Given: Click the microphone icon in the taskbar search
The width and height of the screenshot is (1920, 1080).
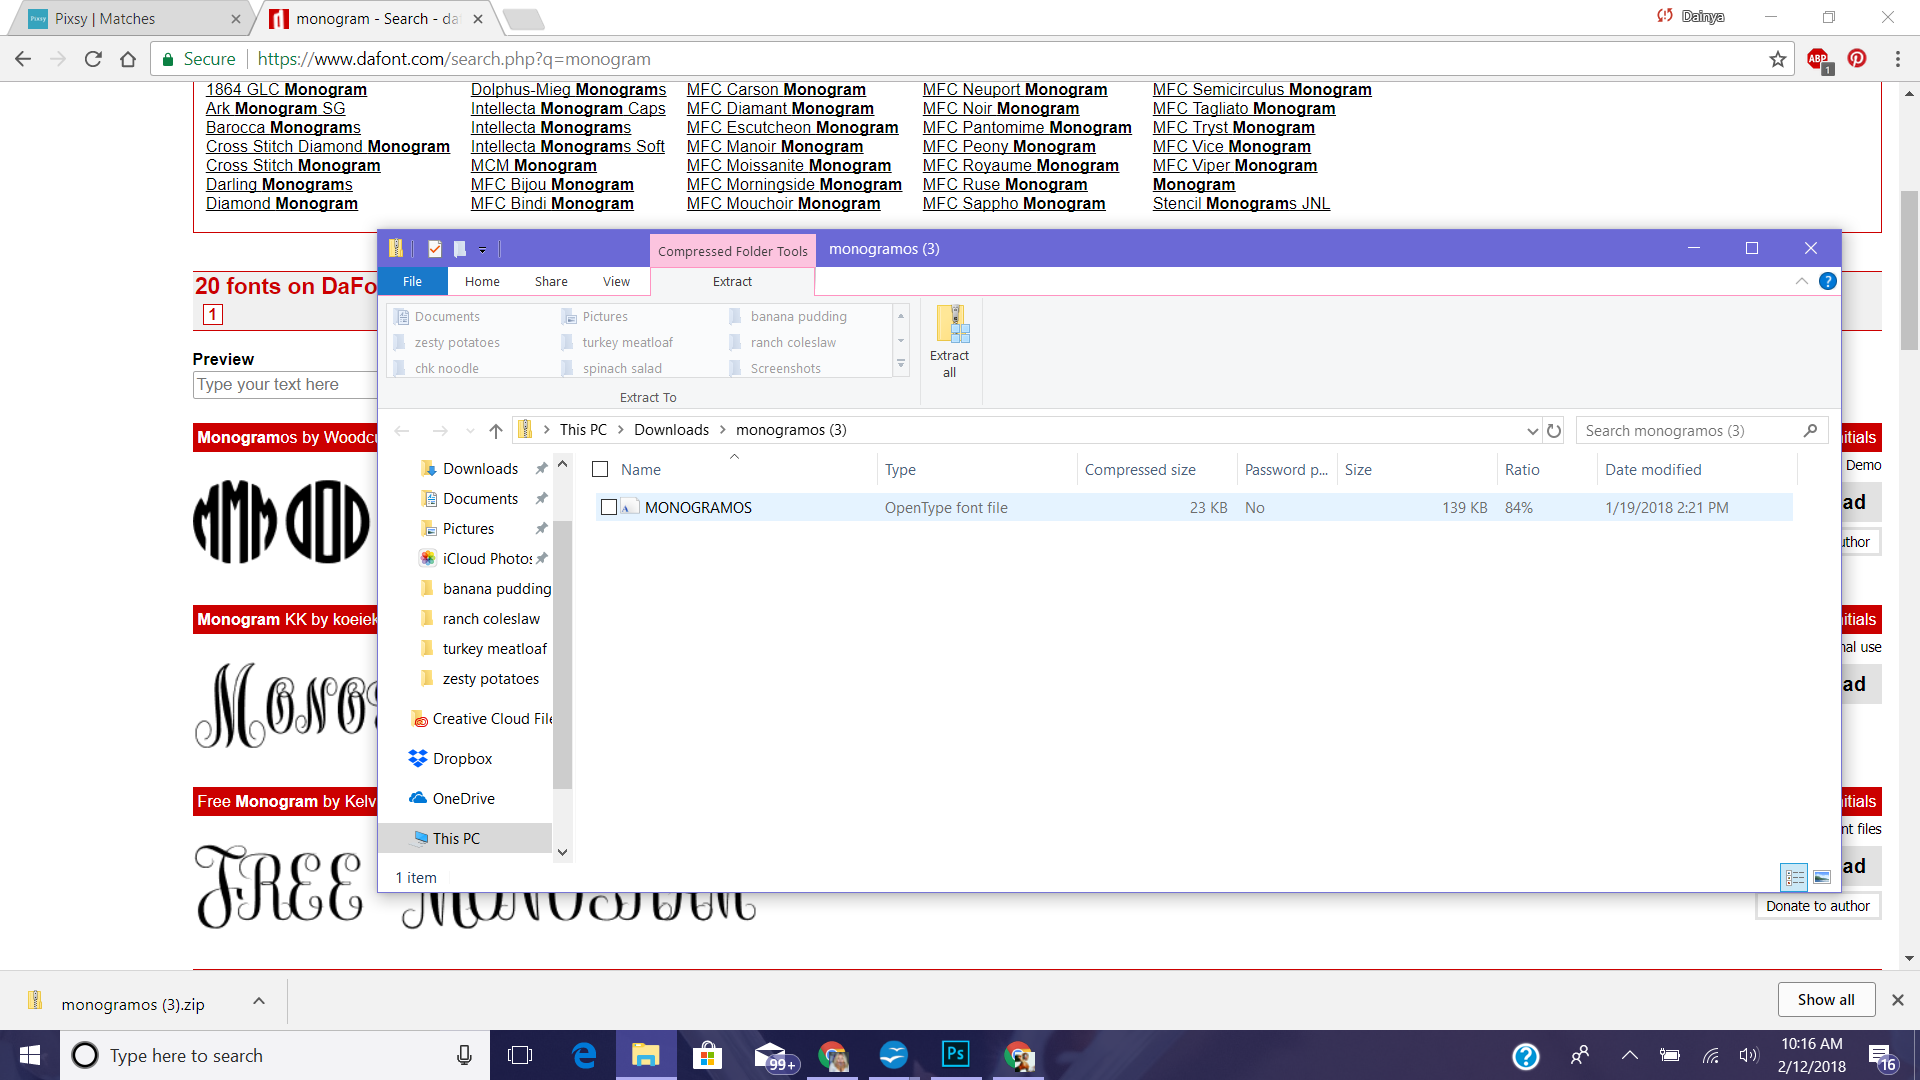Looking at the screenshot, I should tap(464, 1055).
